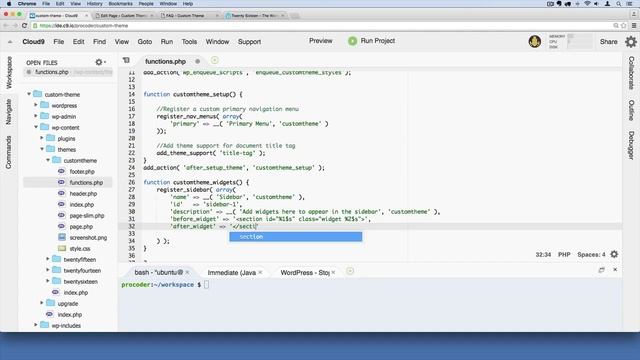
Task: Open the Tools menu
Action: point(189,42)
